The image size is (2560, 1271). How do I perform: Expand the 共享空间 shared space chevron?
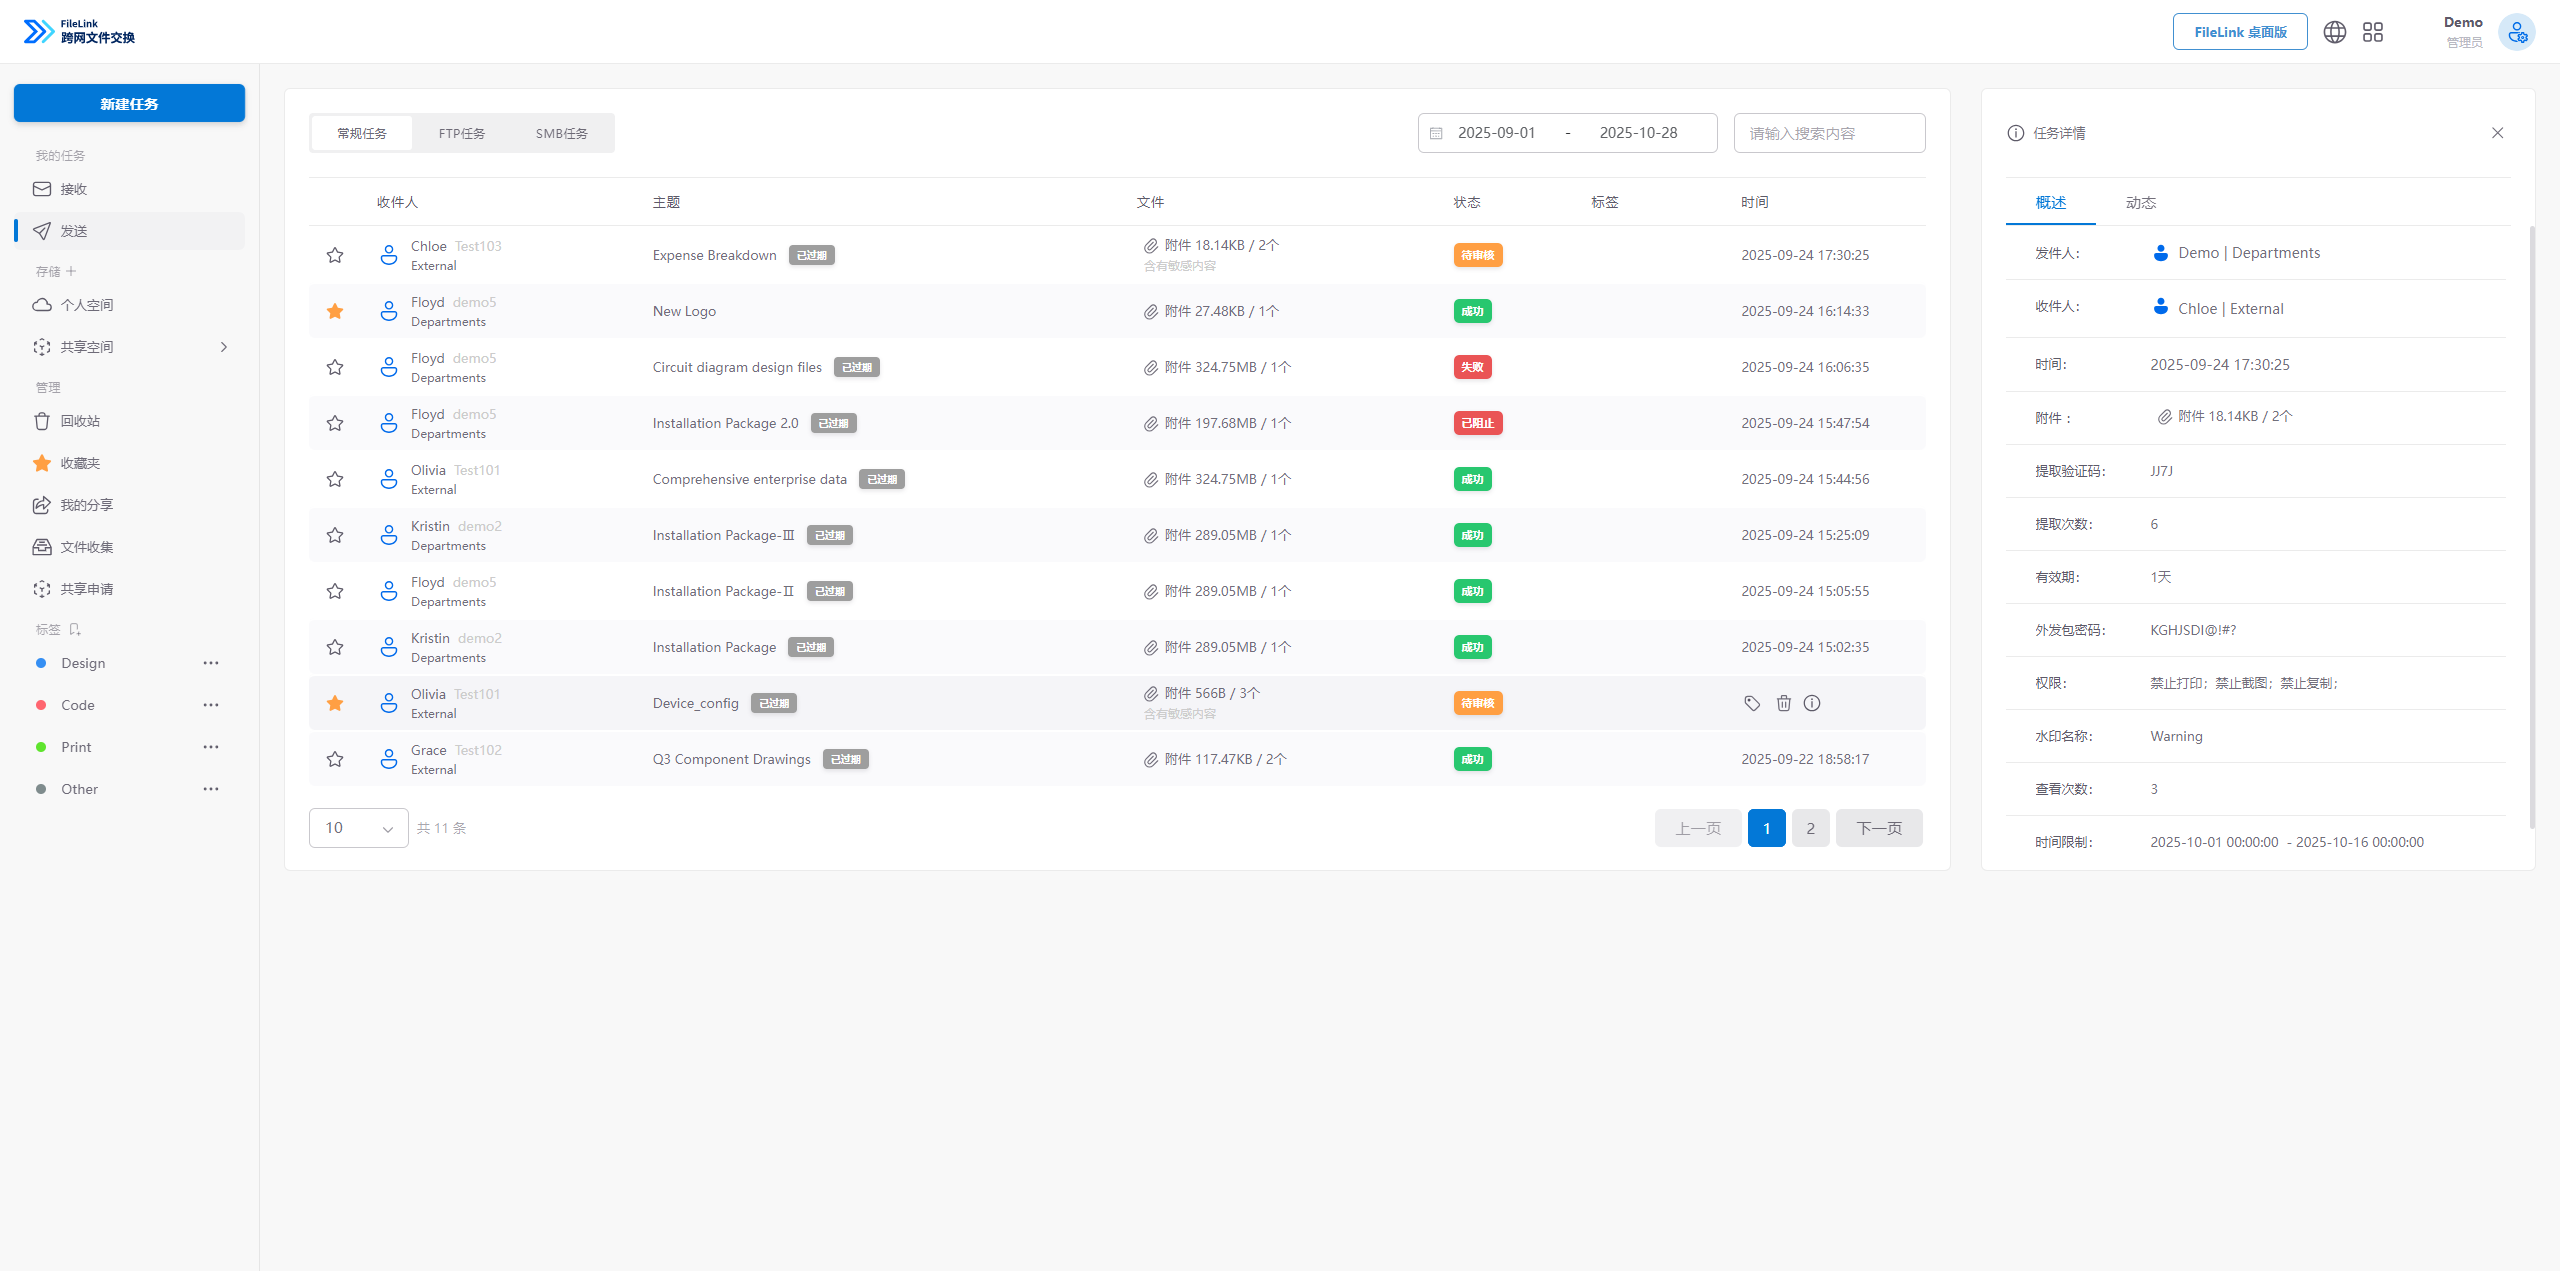coord(224,347)
